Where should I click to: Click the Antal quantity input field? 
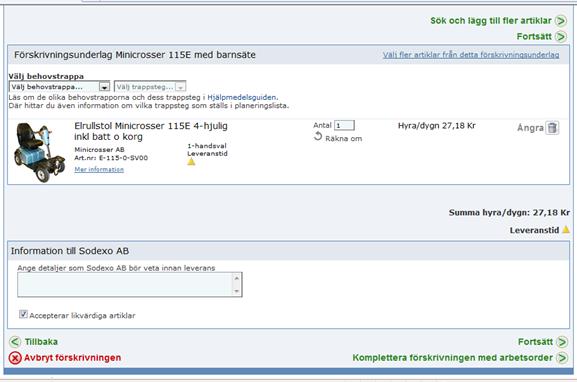point(344,125)
